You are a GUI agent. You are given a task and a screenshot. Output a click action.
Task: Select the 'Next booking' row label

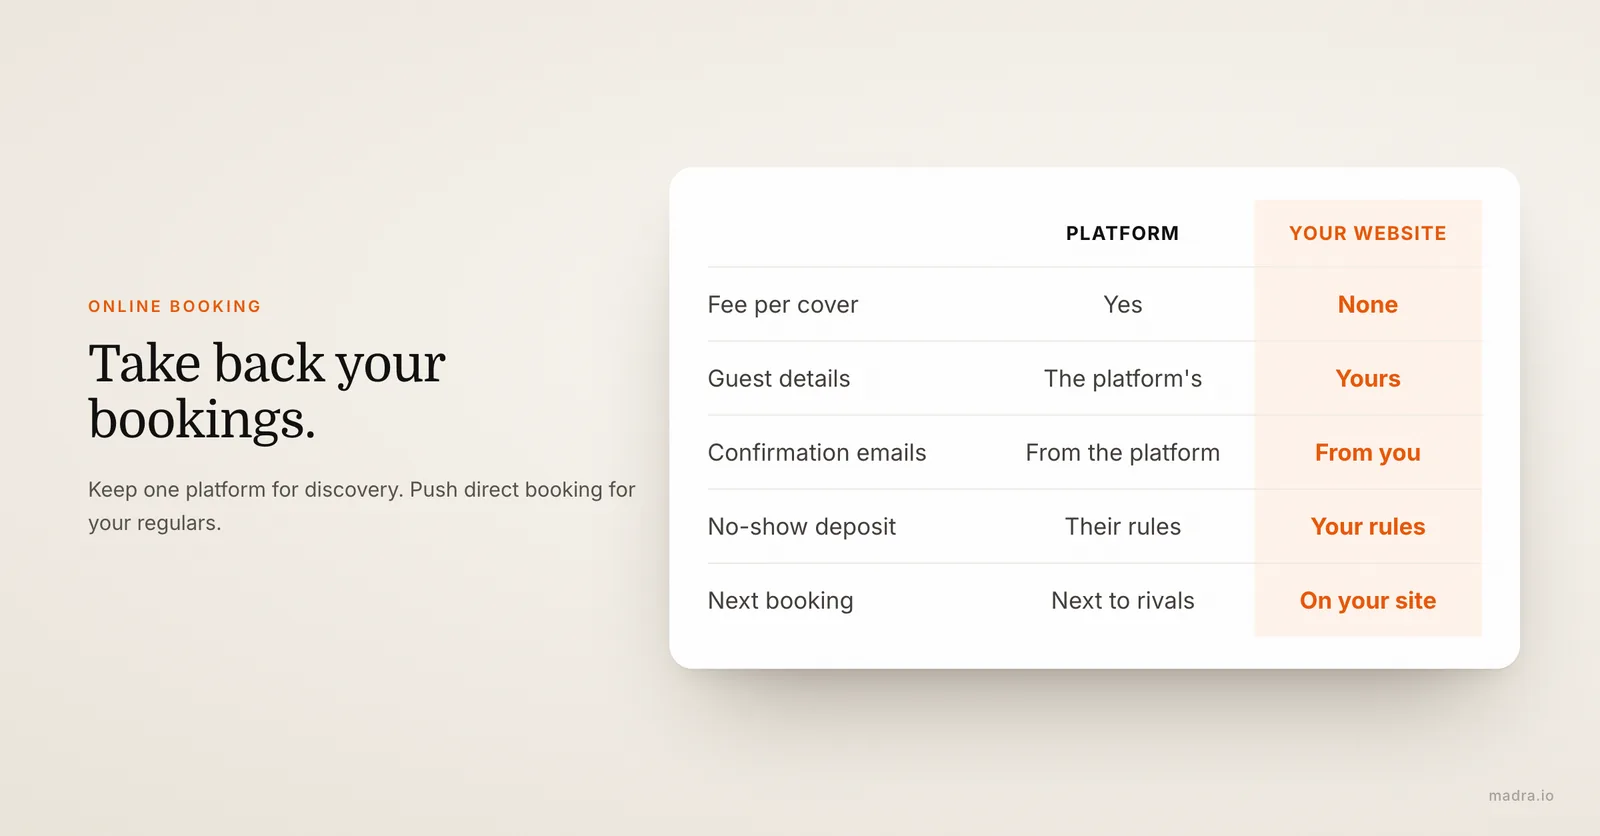[781, 601]
